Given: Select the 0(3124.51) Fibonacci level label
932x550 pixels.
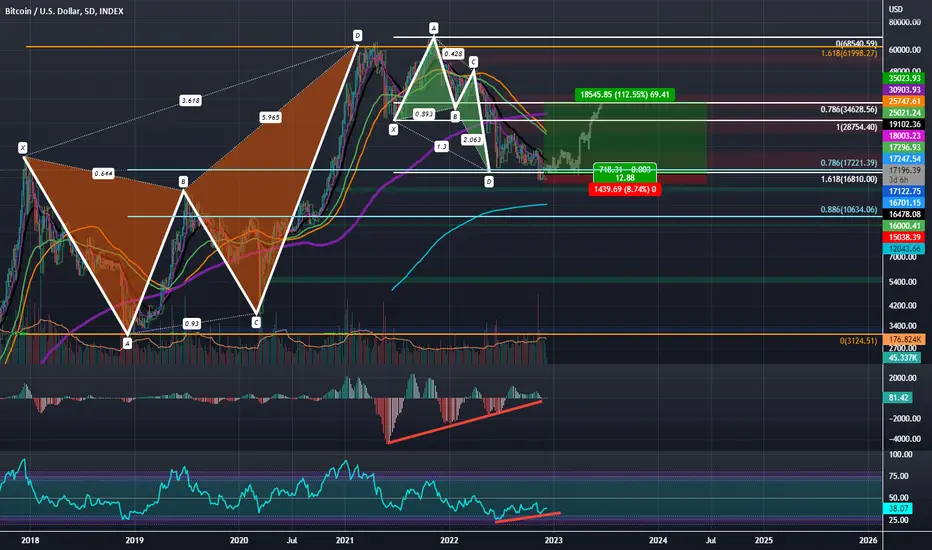Looking at the screenshot, I should pos(858,341).
